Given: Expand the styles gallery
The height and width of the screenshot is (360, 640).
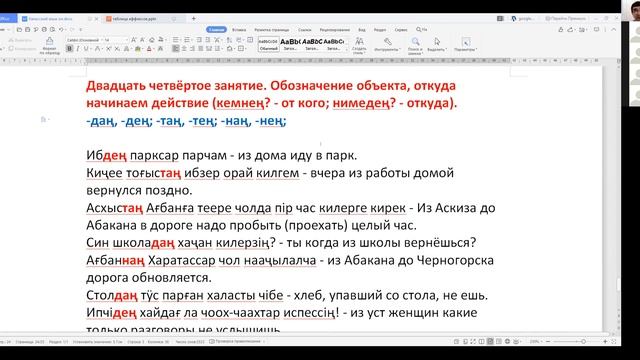Looking at the screenshot, I should (347, 49).
